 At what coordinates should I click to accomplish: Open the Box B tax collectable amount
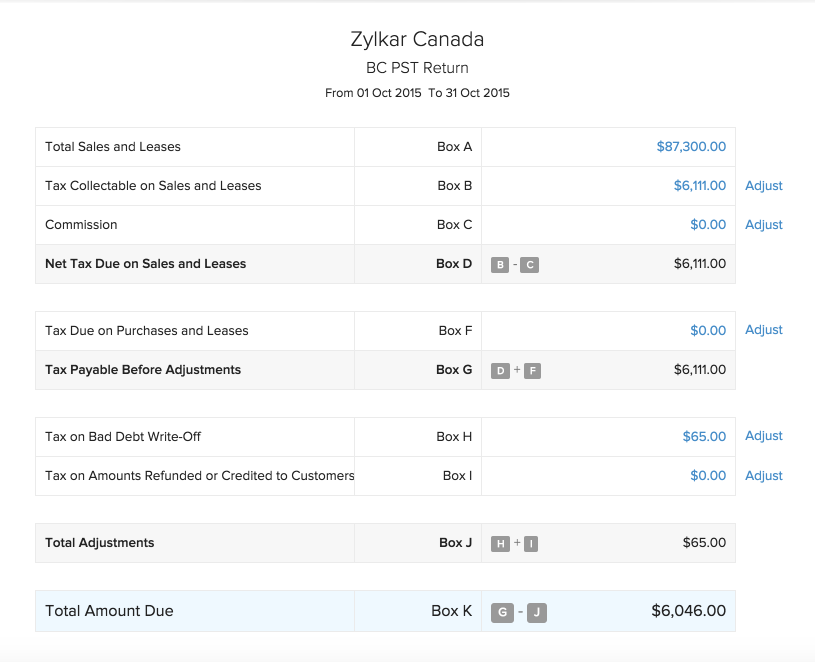699,186
